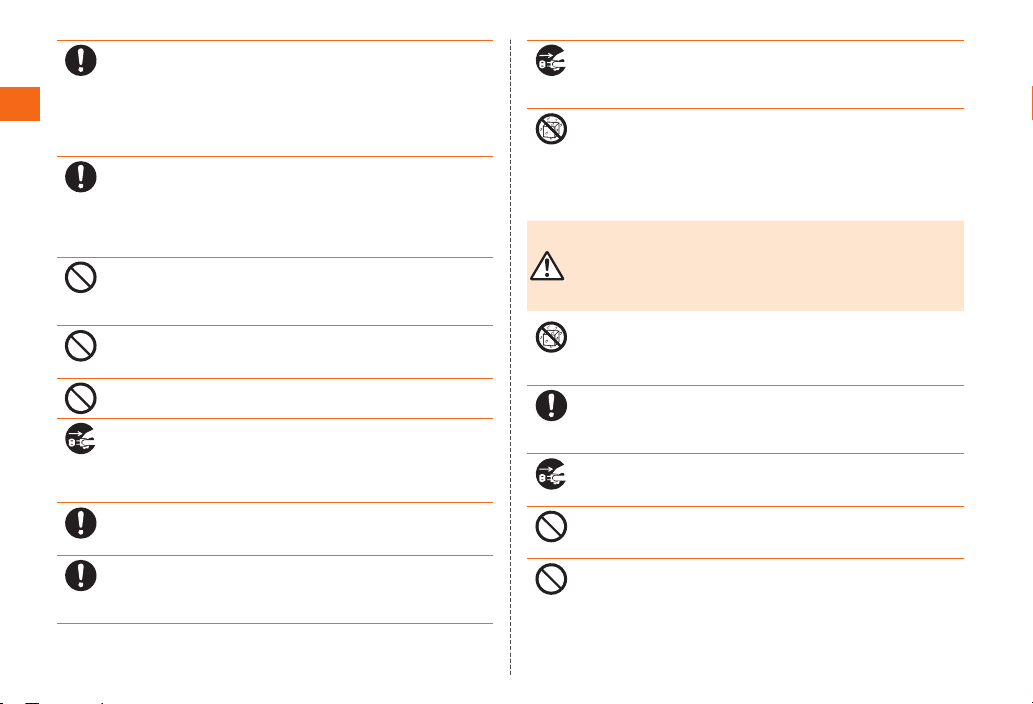Click the yellow caution triangle warning icon
This screenshot has width=1033, height=704.
547,266
